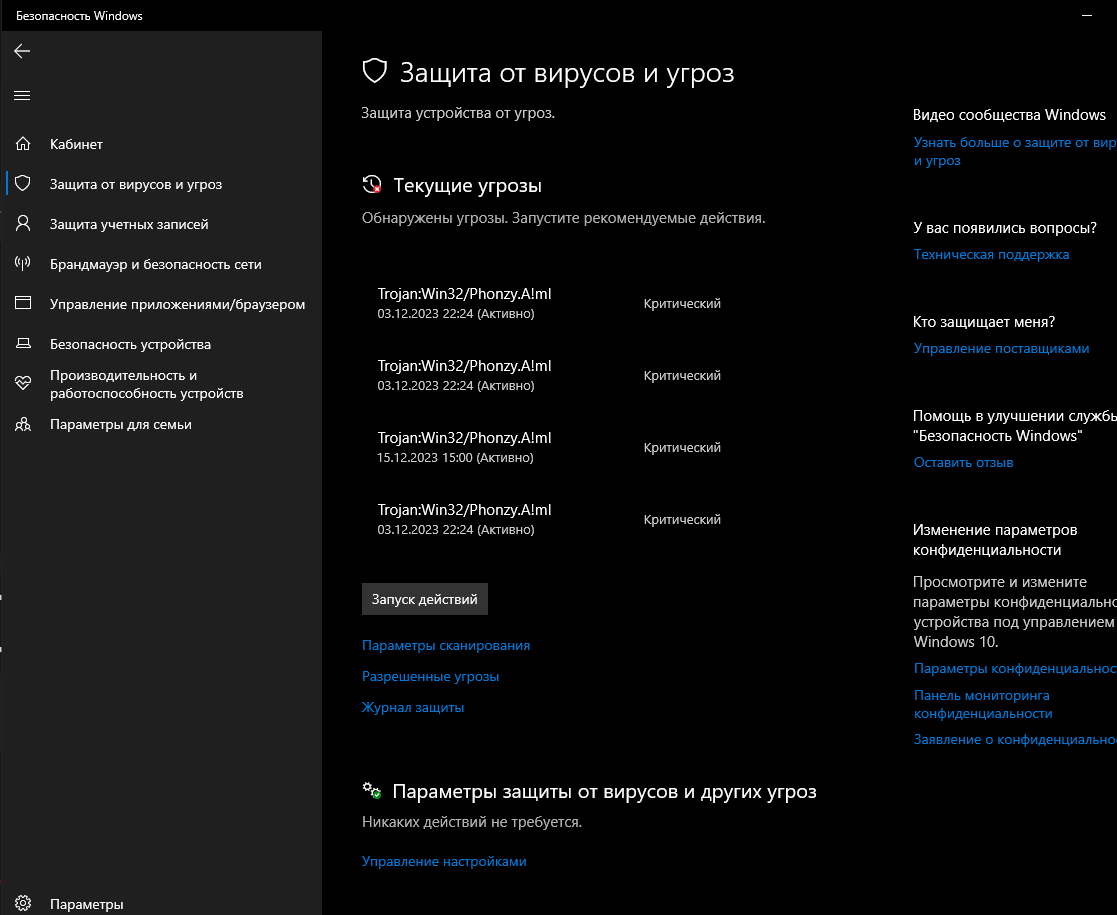Open the Кабинет home icon
The image size is (1117, 915).
pos(23,144)
